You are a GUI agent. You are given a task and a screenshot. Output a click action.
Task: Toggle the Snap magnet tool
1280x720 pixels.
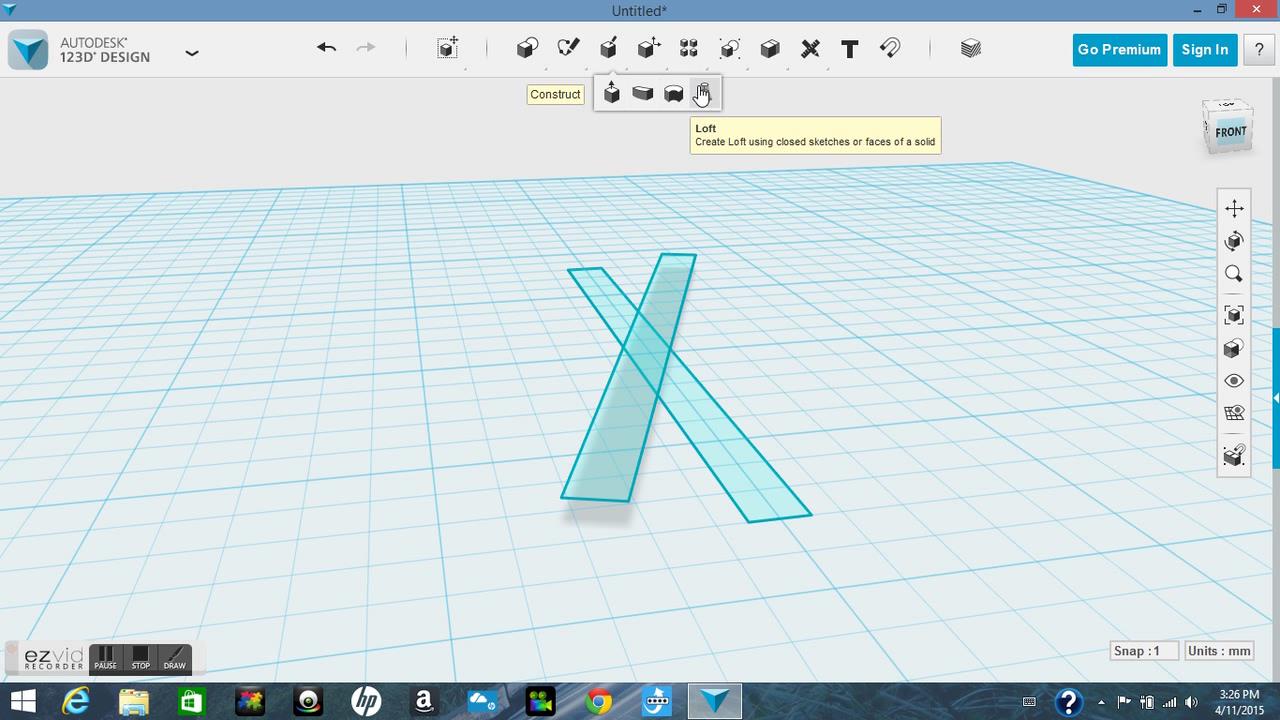click(890, 48)
